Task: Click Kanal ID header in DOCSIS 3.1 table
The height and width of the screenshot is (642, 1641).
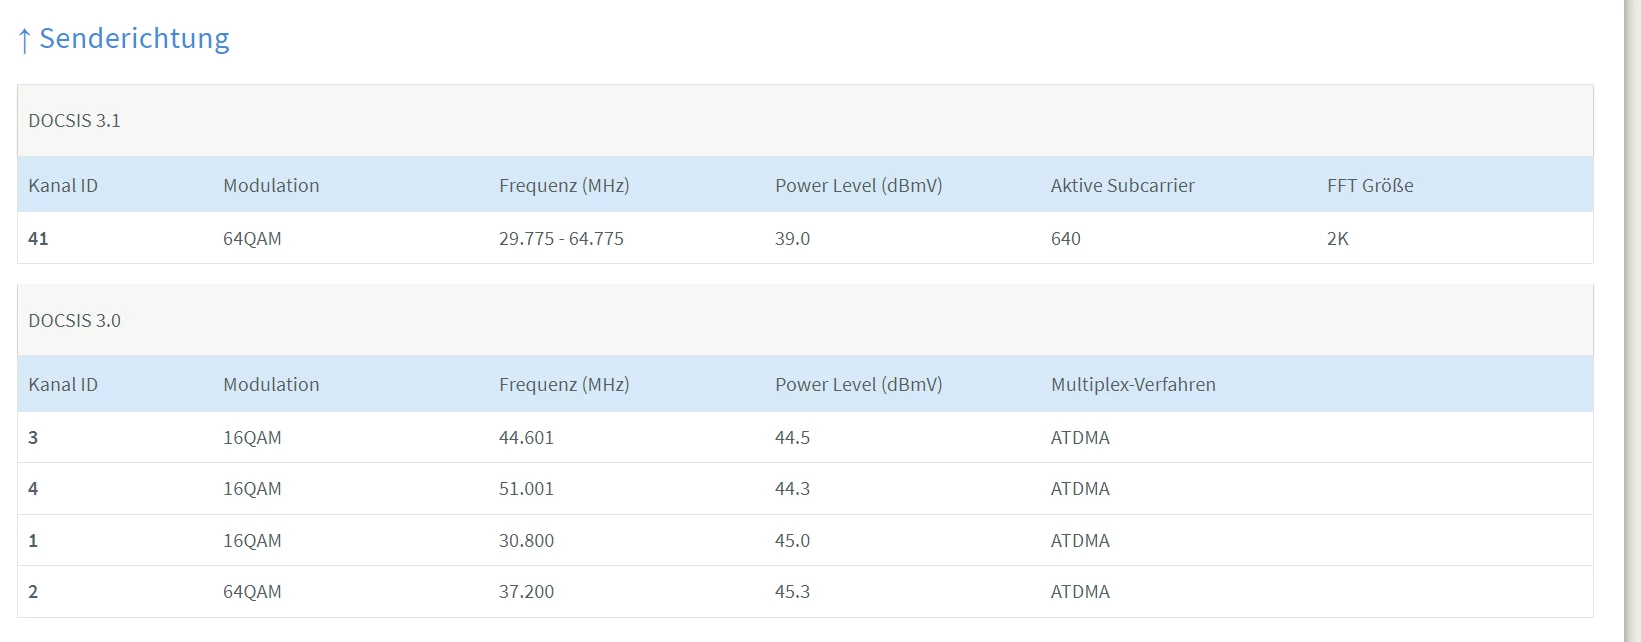Action: tap(63, 186)
